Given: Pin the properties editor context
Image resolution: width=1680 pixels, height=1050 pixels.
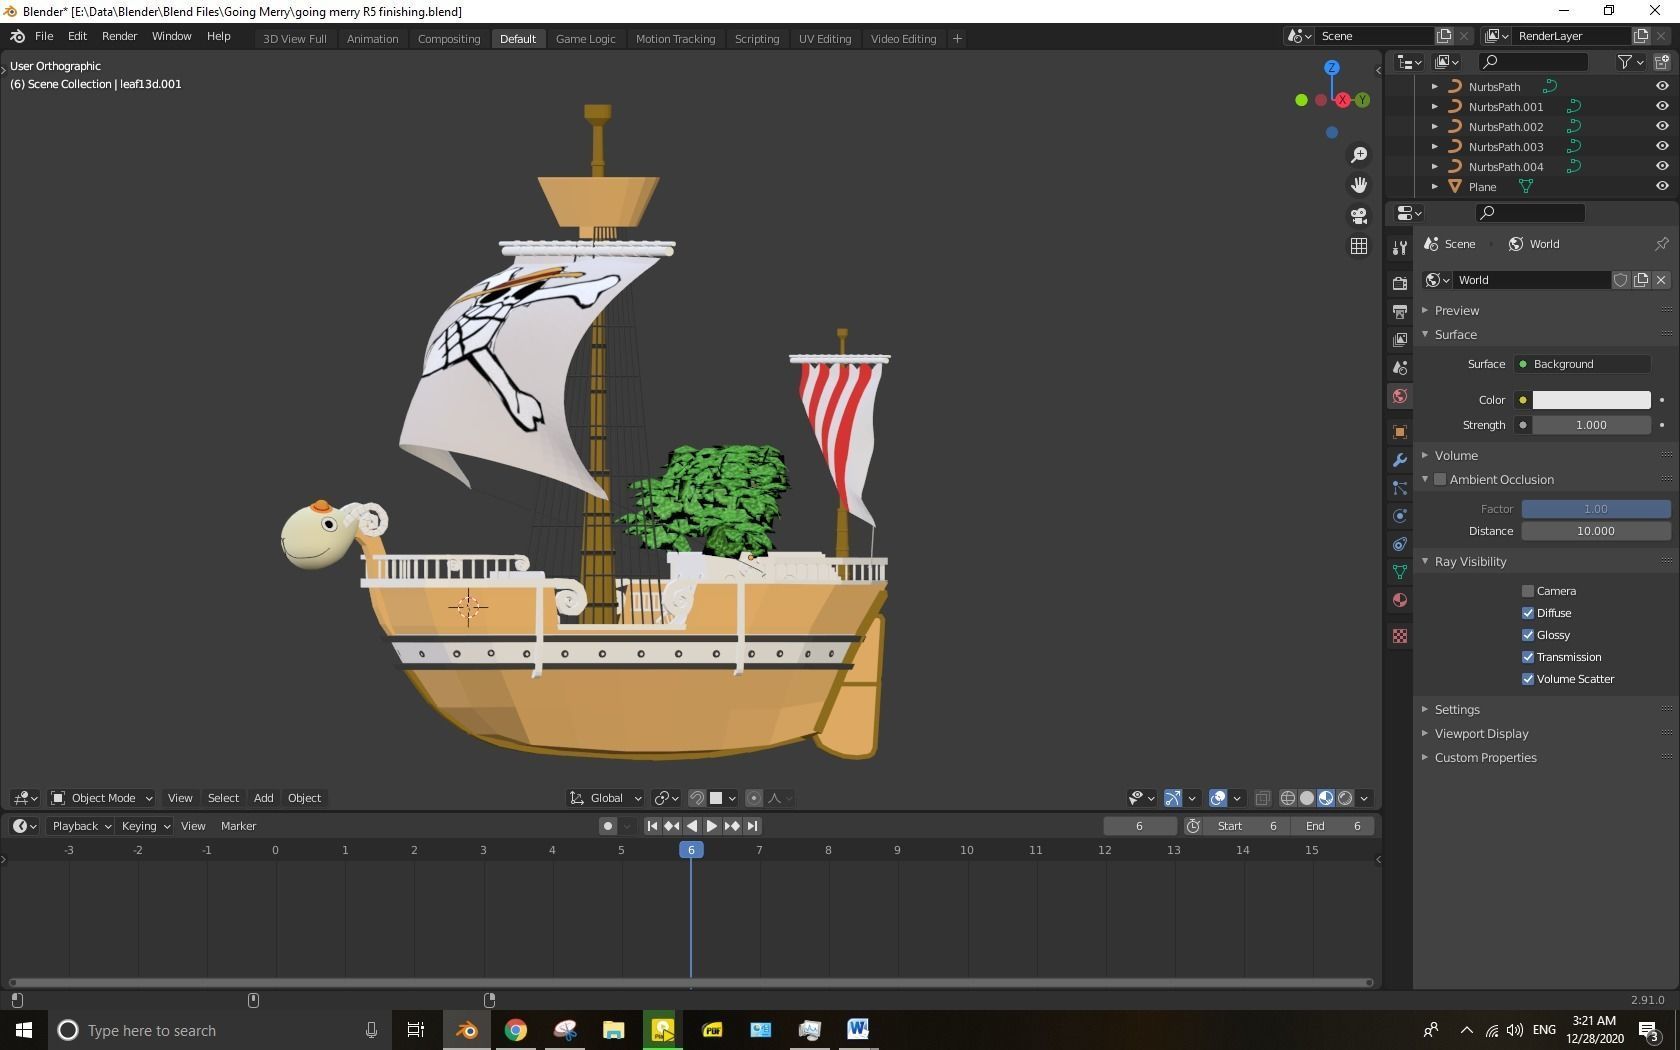Looking at the screenshot, I should 1661,244.
